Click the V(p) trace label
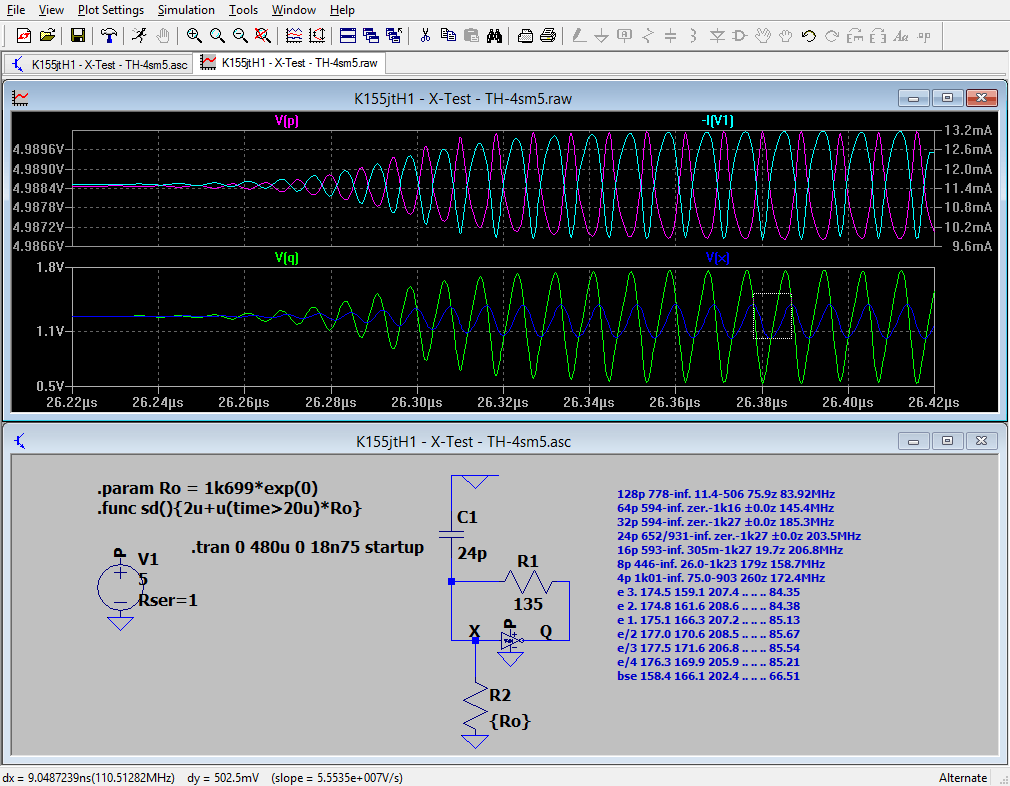Screen dimensions: 1010x786 (286, 121)
